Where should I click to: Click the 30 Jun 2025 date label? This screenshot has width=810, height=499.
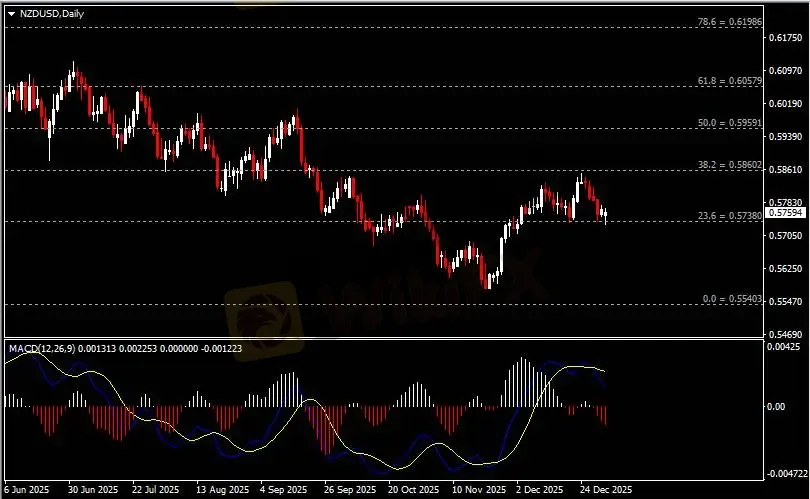point(93,489)
